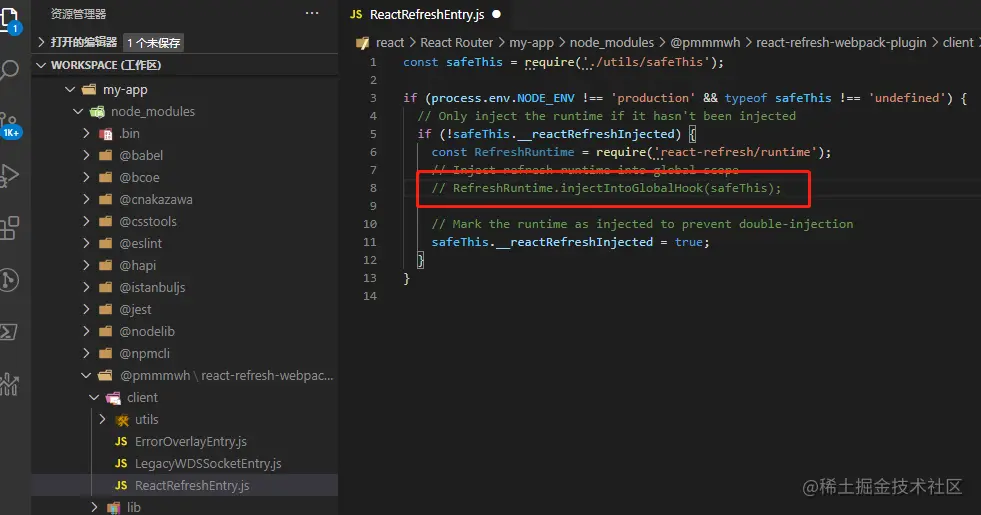981x515 pixels.
Task: Click line number 3 in the gutter
Action: 373,98
